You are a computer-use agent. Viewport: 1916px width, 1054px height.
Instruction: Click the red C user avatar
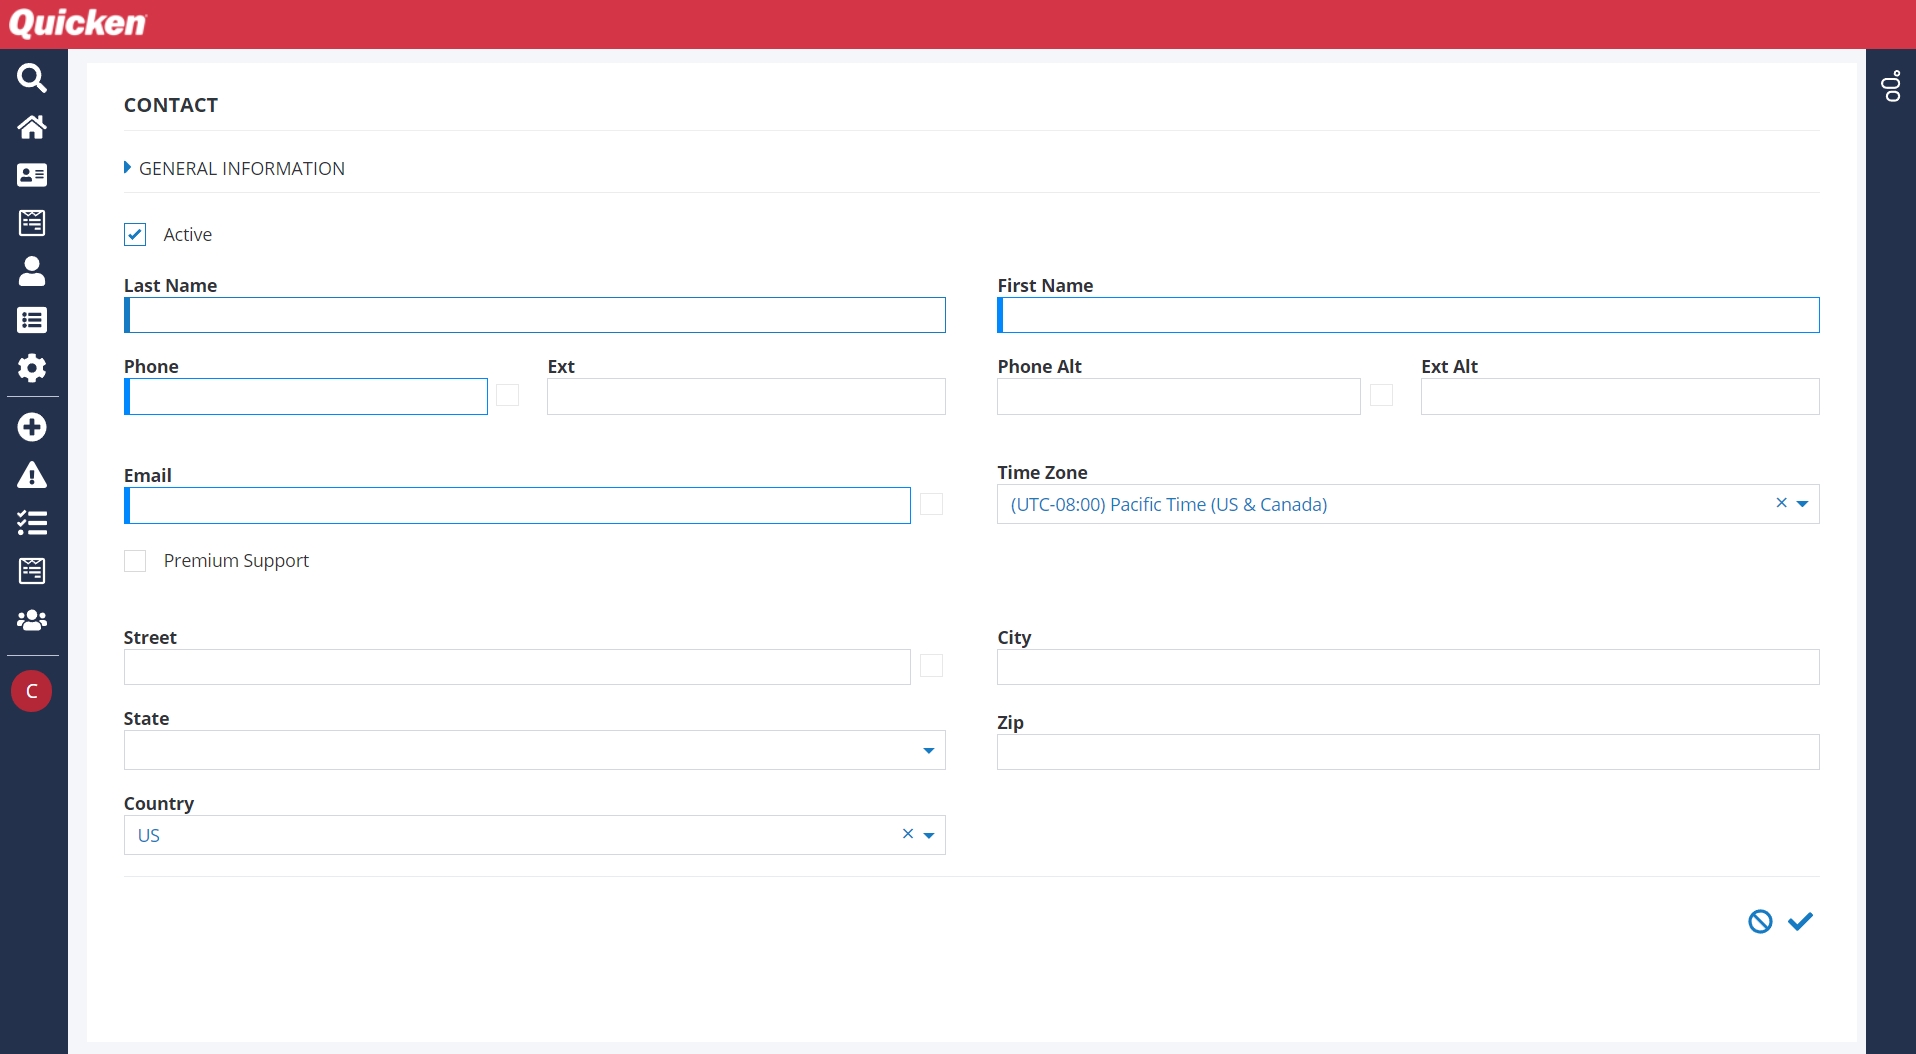click(x=32, y=691)
